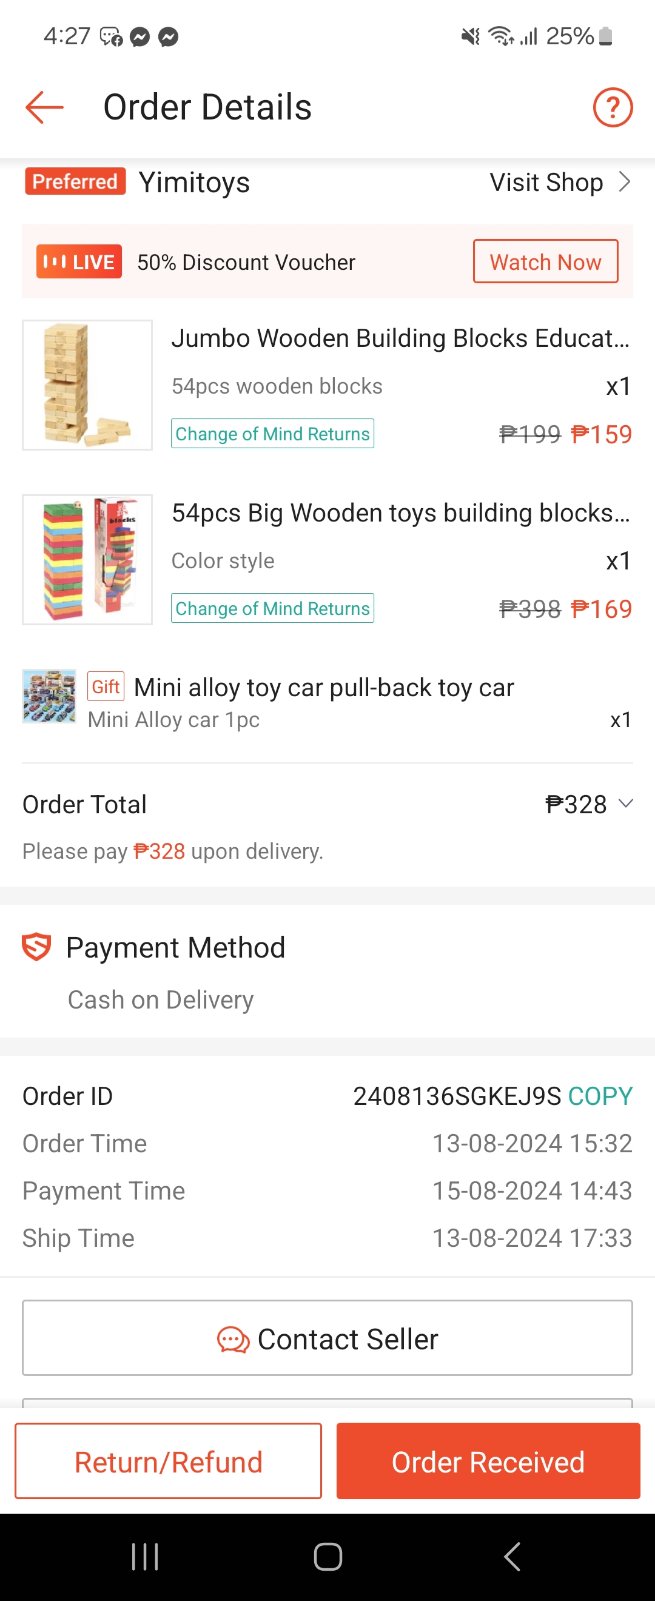Image resolution: width=655 pixels, height=1601 pixels.
Task: Tap the Shopee guarantee shield icon
Action: coord(37,947)
